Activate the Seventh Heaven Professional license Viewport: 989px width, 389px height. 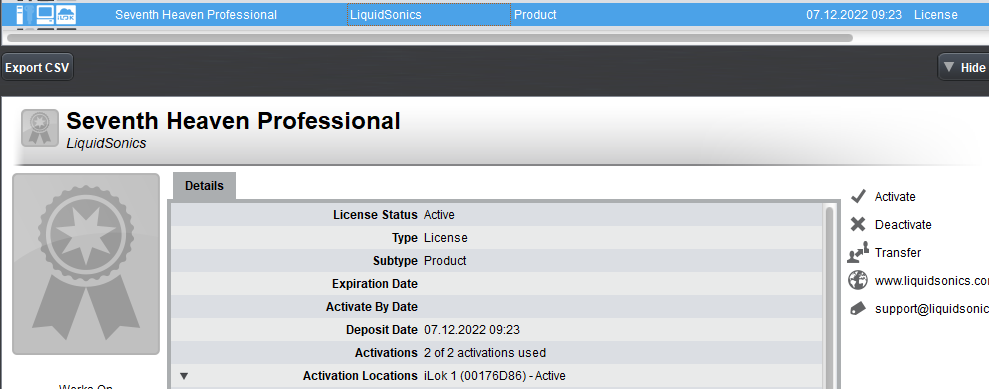point(894,197)
